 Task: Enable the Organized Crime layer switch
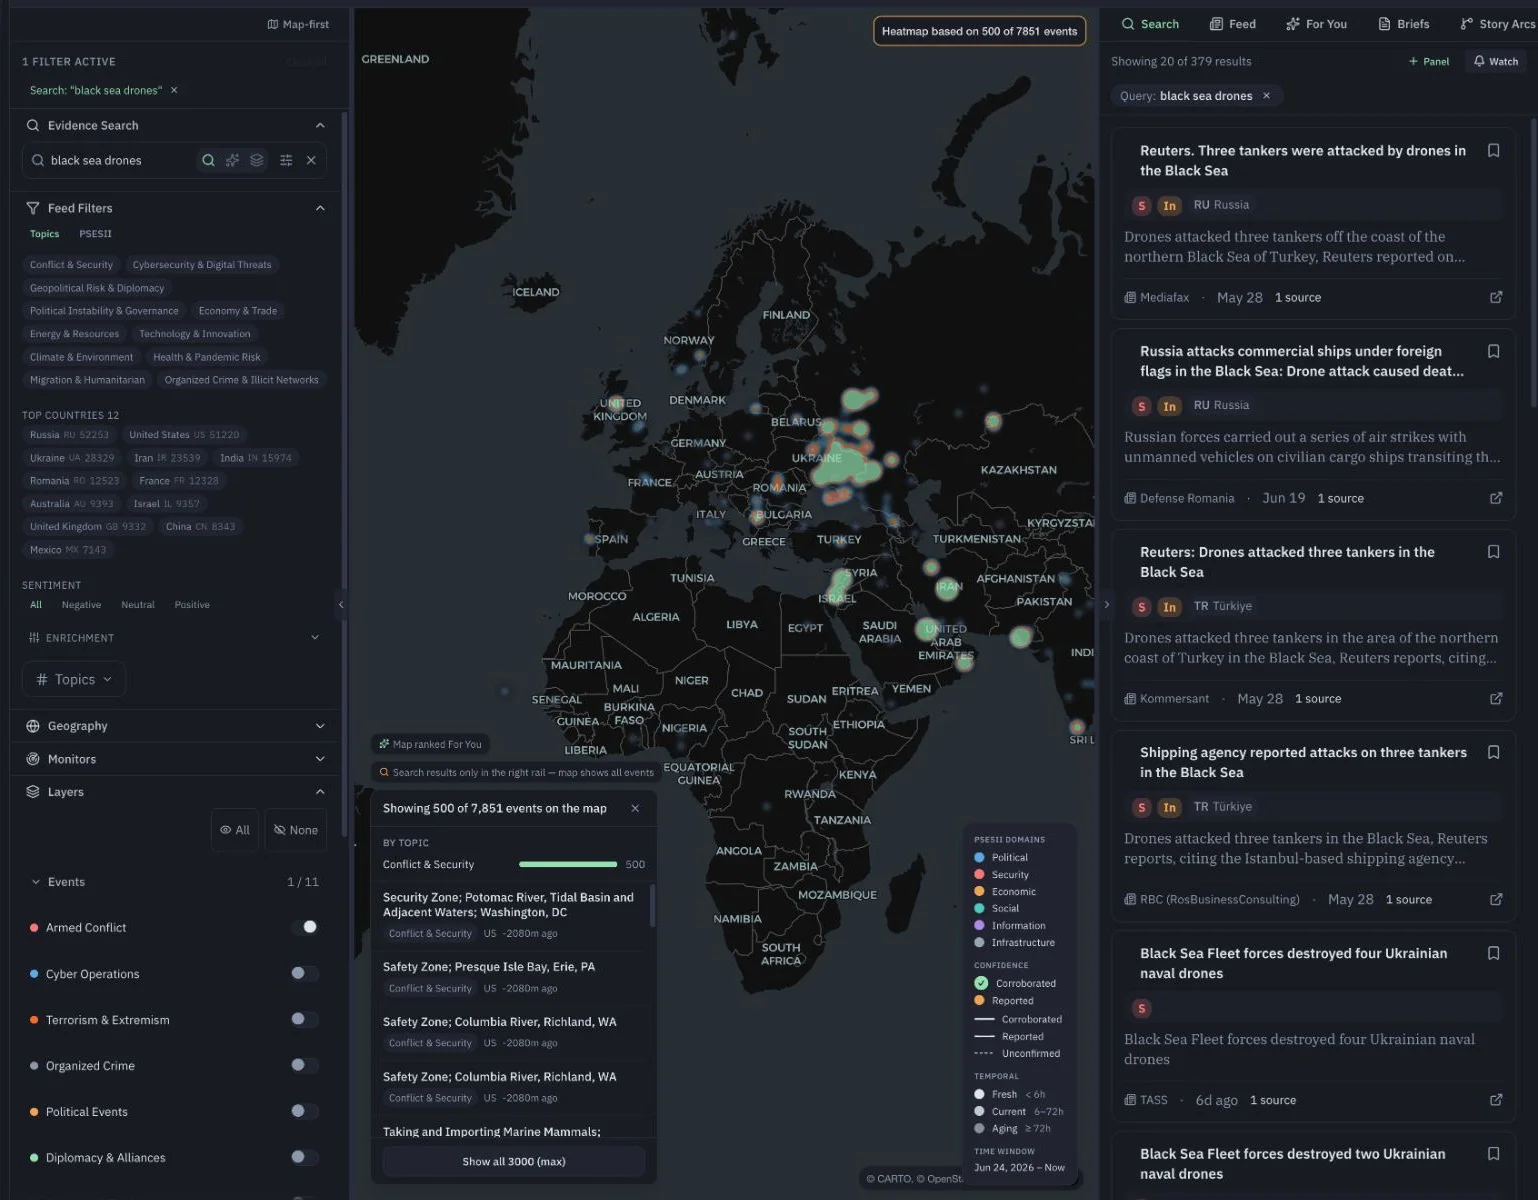304,1065
